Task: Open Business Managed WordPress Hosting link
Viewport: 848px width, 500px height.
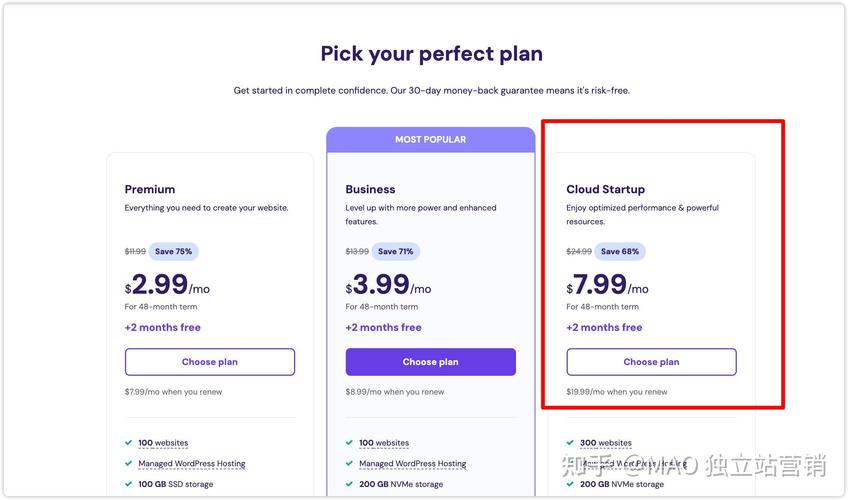Action: pos(412,464)
